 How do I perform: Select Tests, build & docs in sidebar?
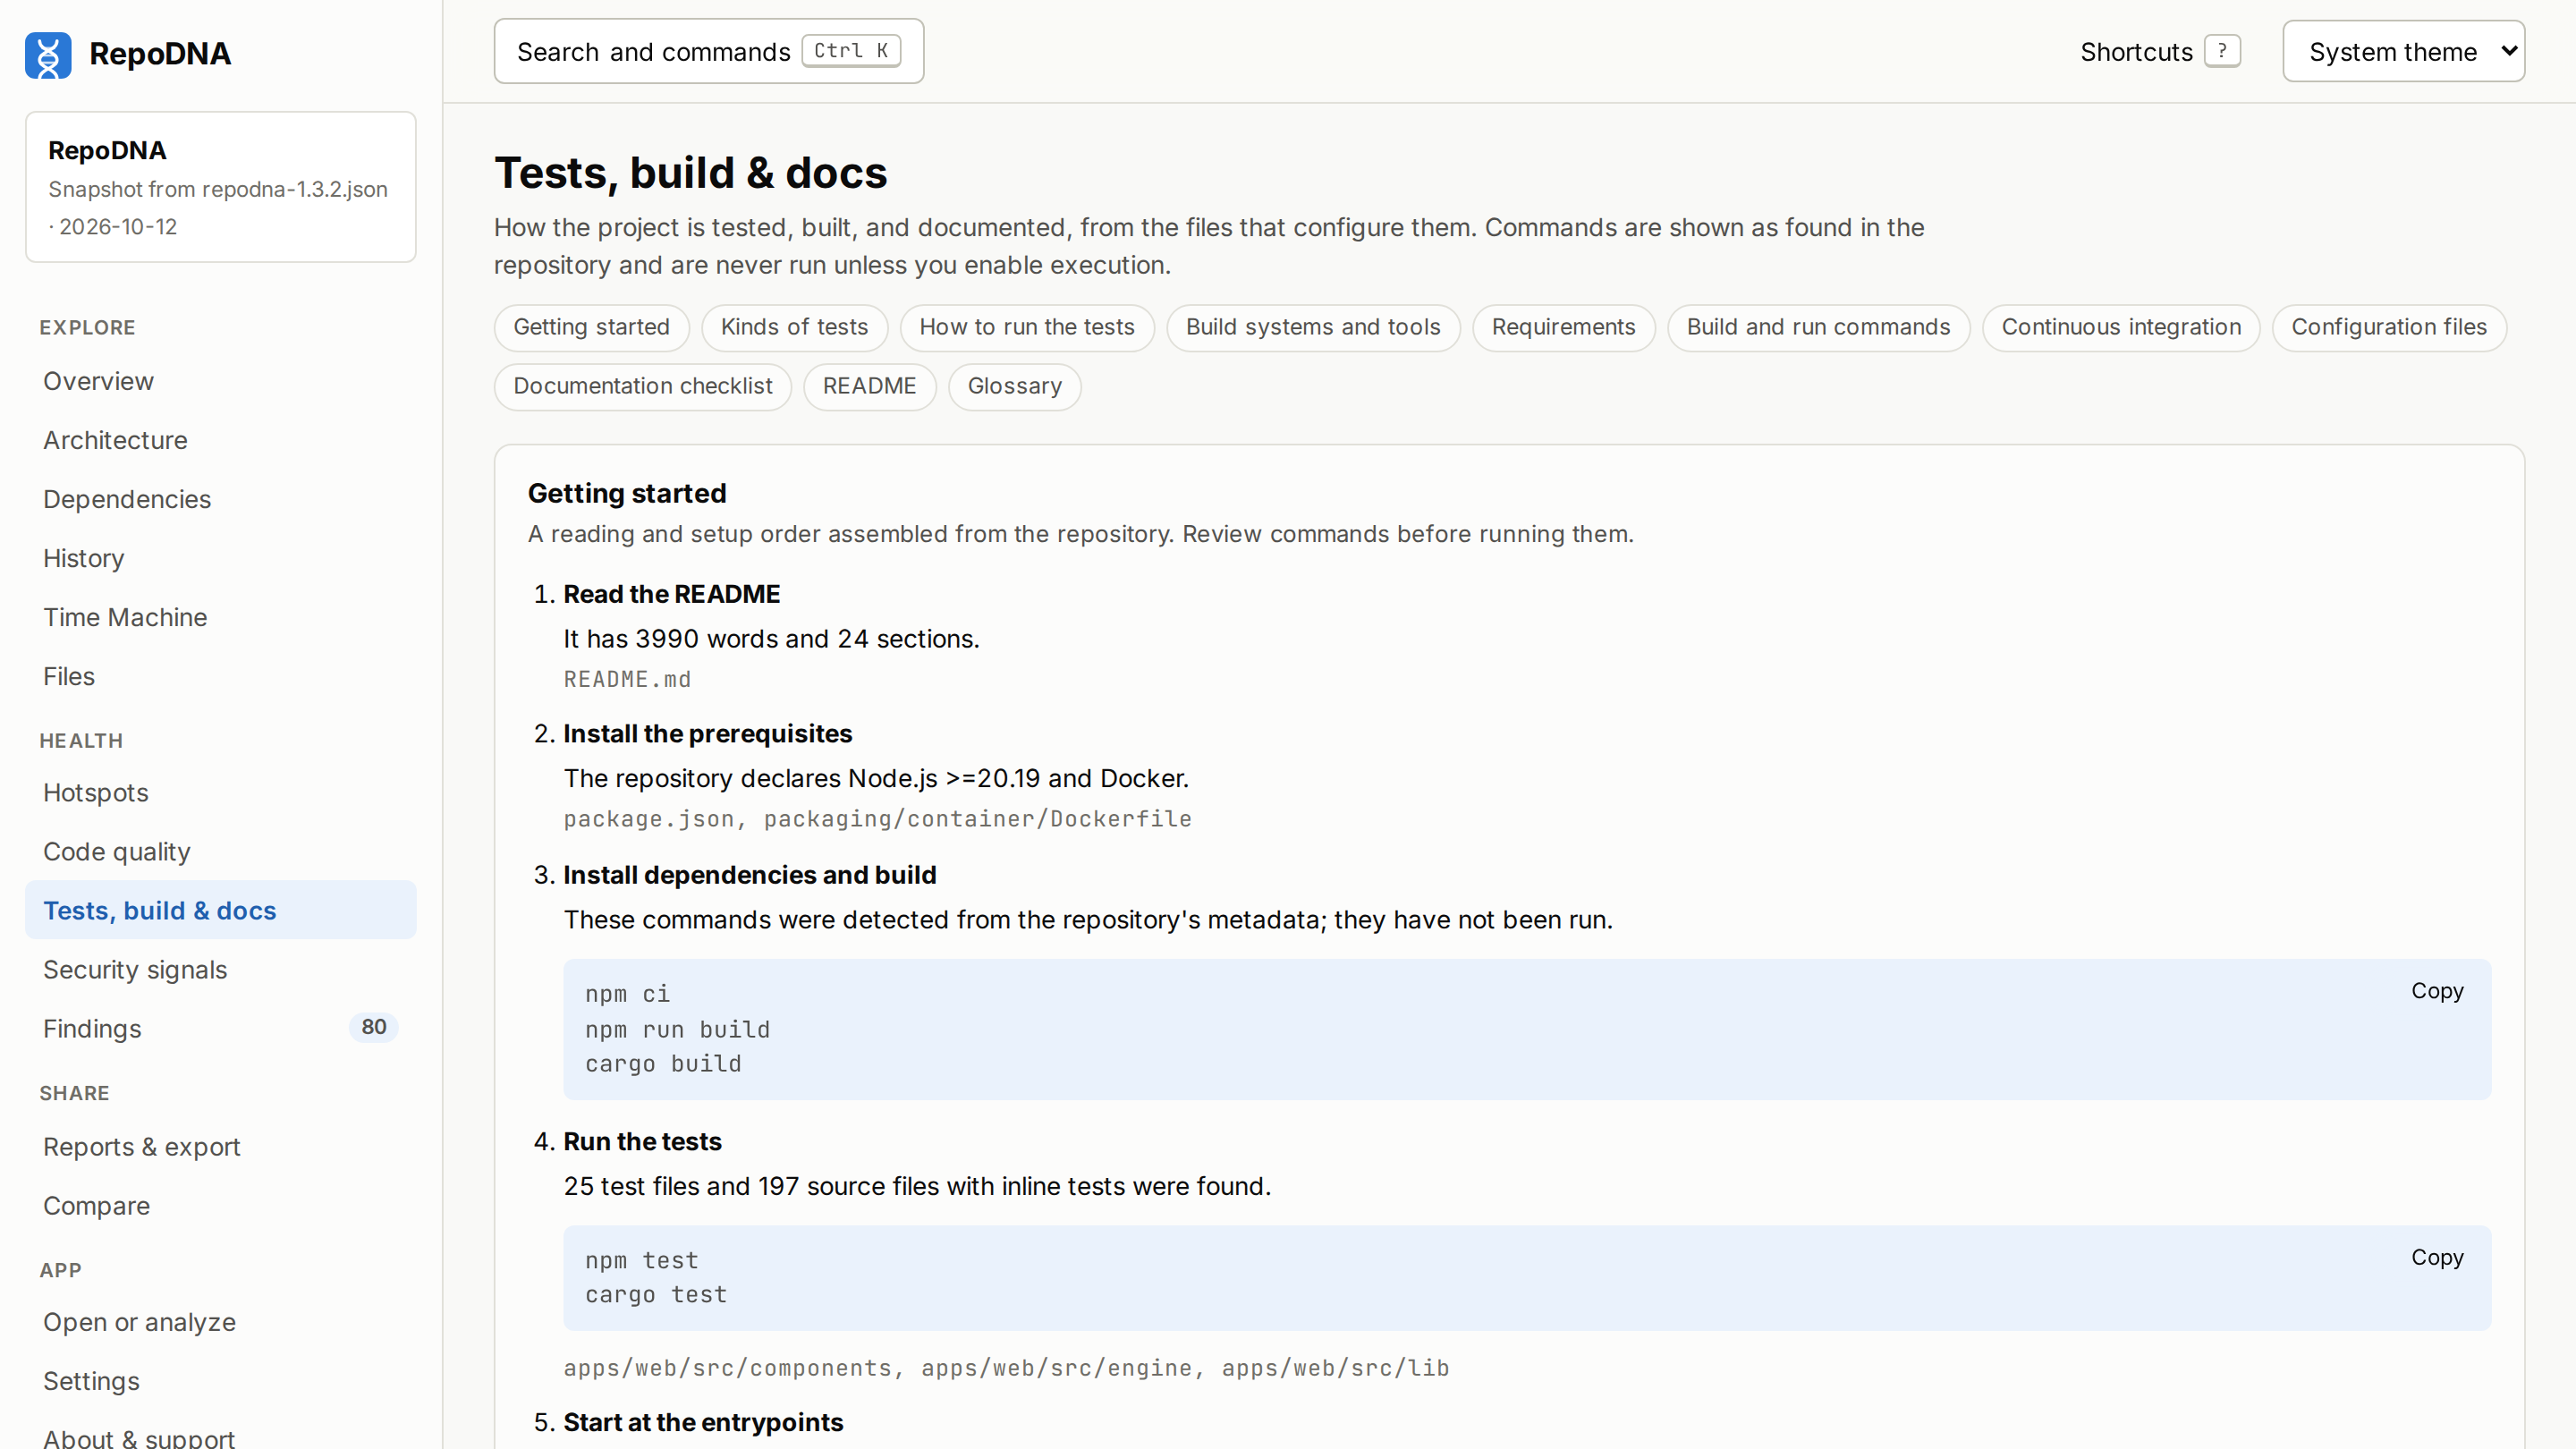(x=220, y=910)
